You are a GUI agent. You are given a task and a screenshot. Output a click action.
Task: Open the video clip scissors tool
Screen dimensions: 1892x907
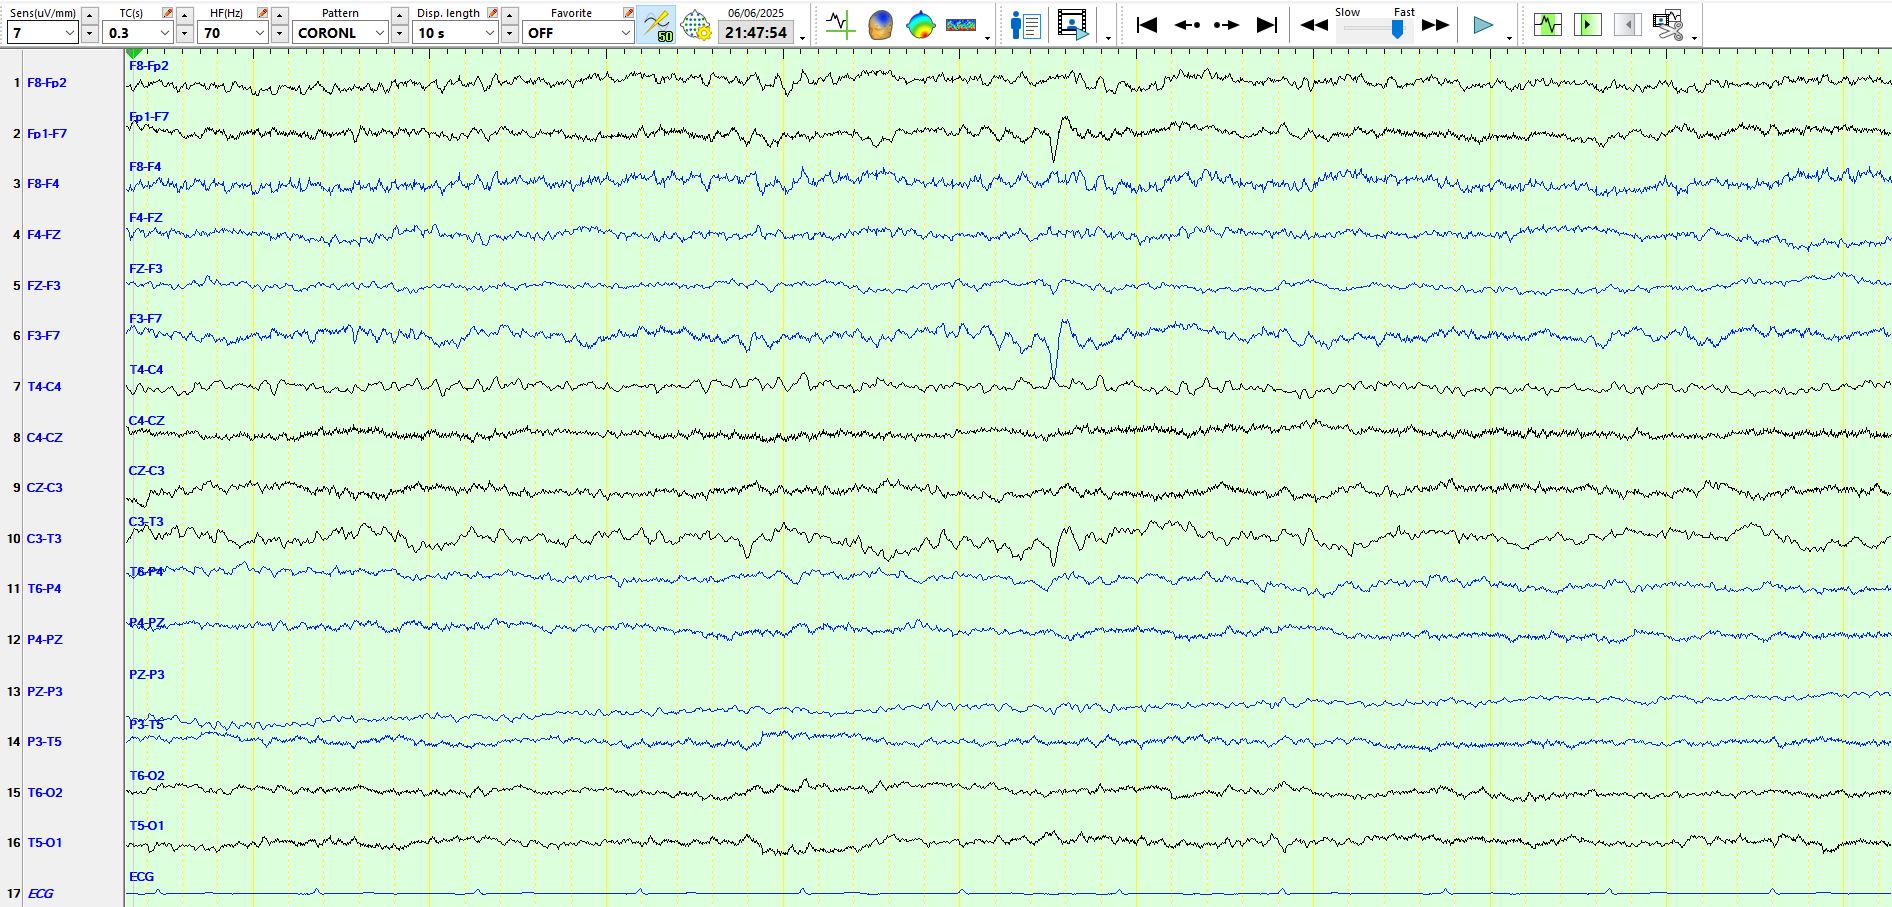(x=1668, y=25)
